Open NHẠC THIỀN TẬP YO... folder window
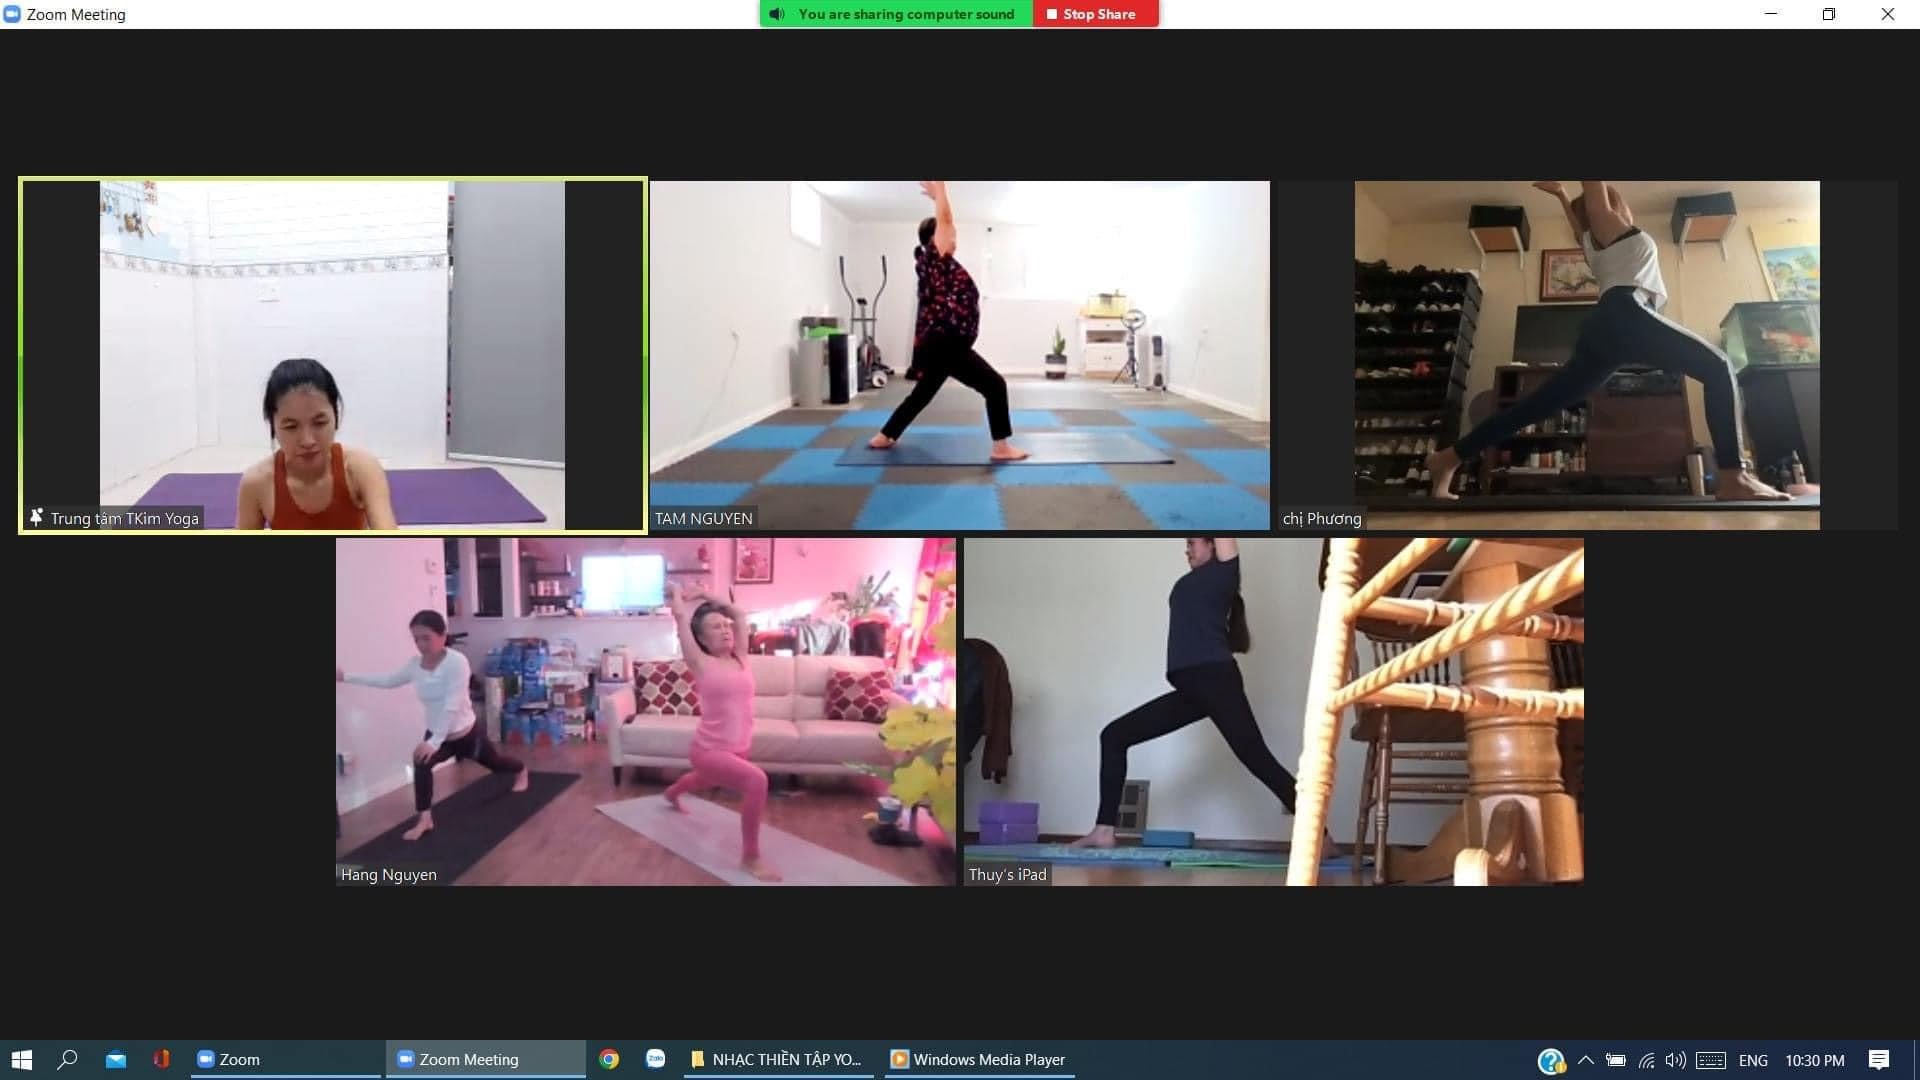1920x1080 pixels. (x=778, y=1059)
